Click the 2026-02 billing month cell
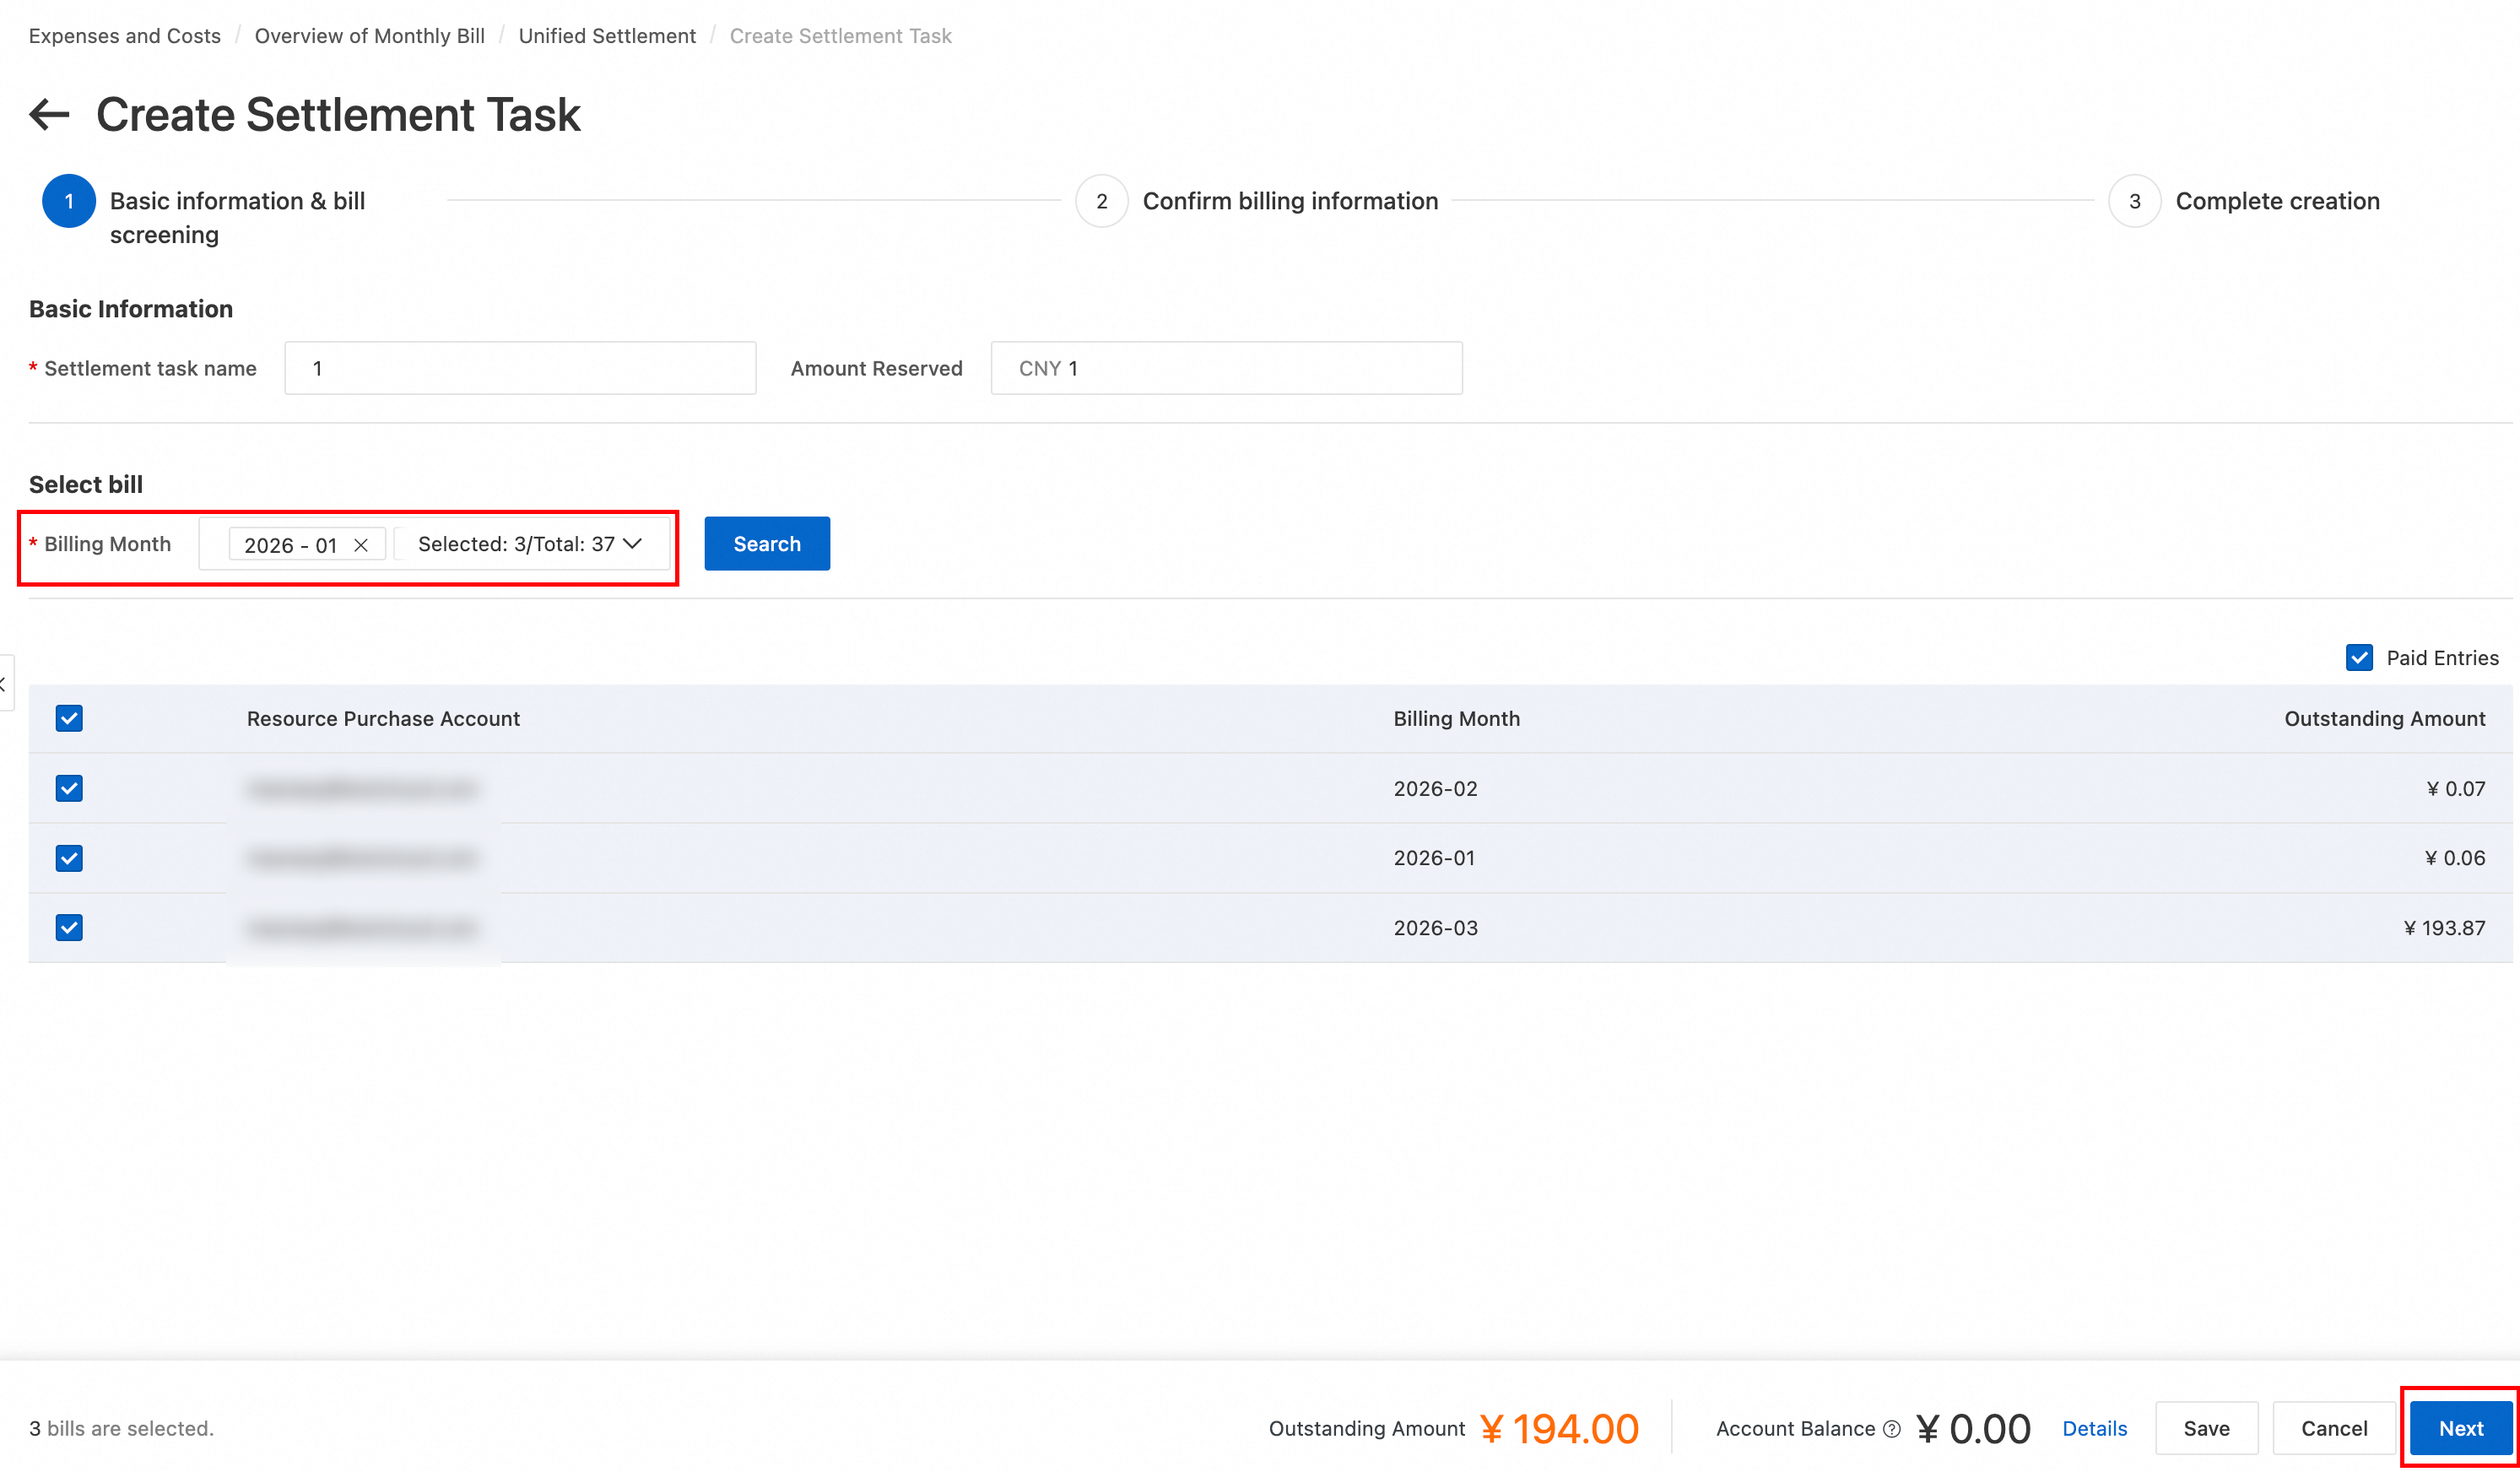2520x1472 pixels. 1435,788
